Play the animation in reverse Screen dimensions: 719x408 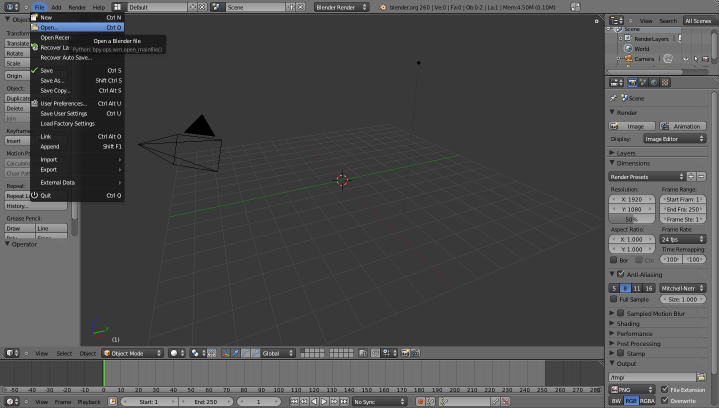(x=314, y=402)
